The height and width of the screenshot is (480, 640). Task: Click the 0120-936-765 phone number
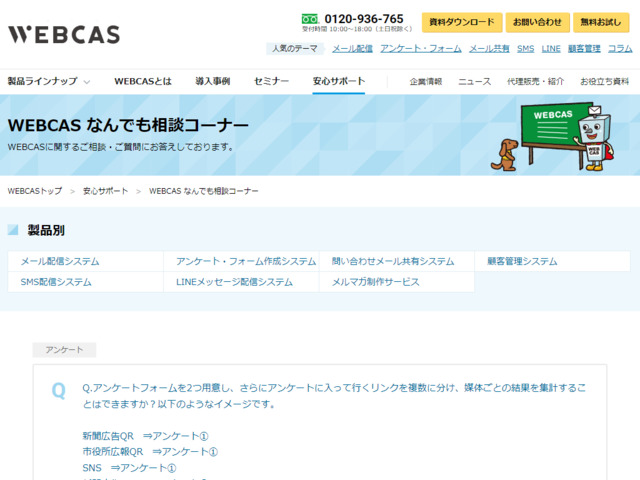point(364,19)
